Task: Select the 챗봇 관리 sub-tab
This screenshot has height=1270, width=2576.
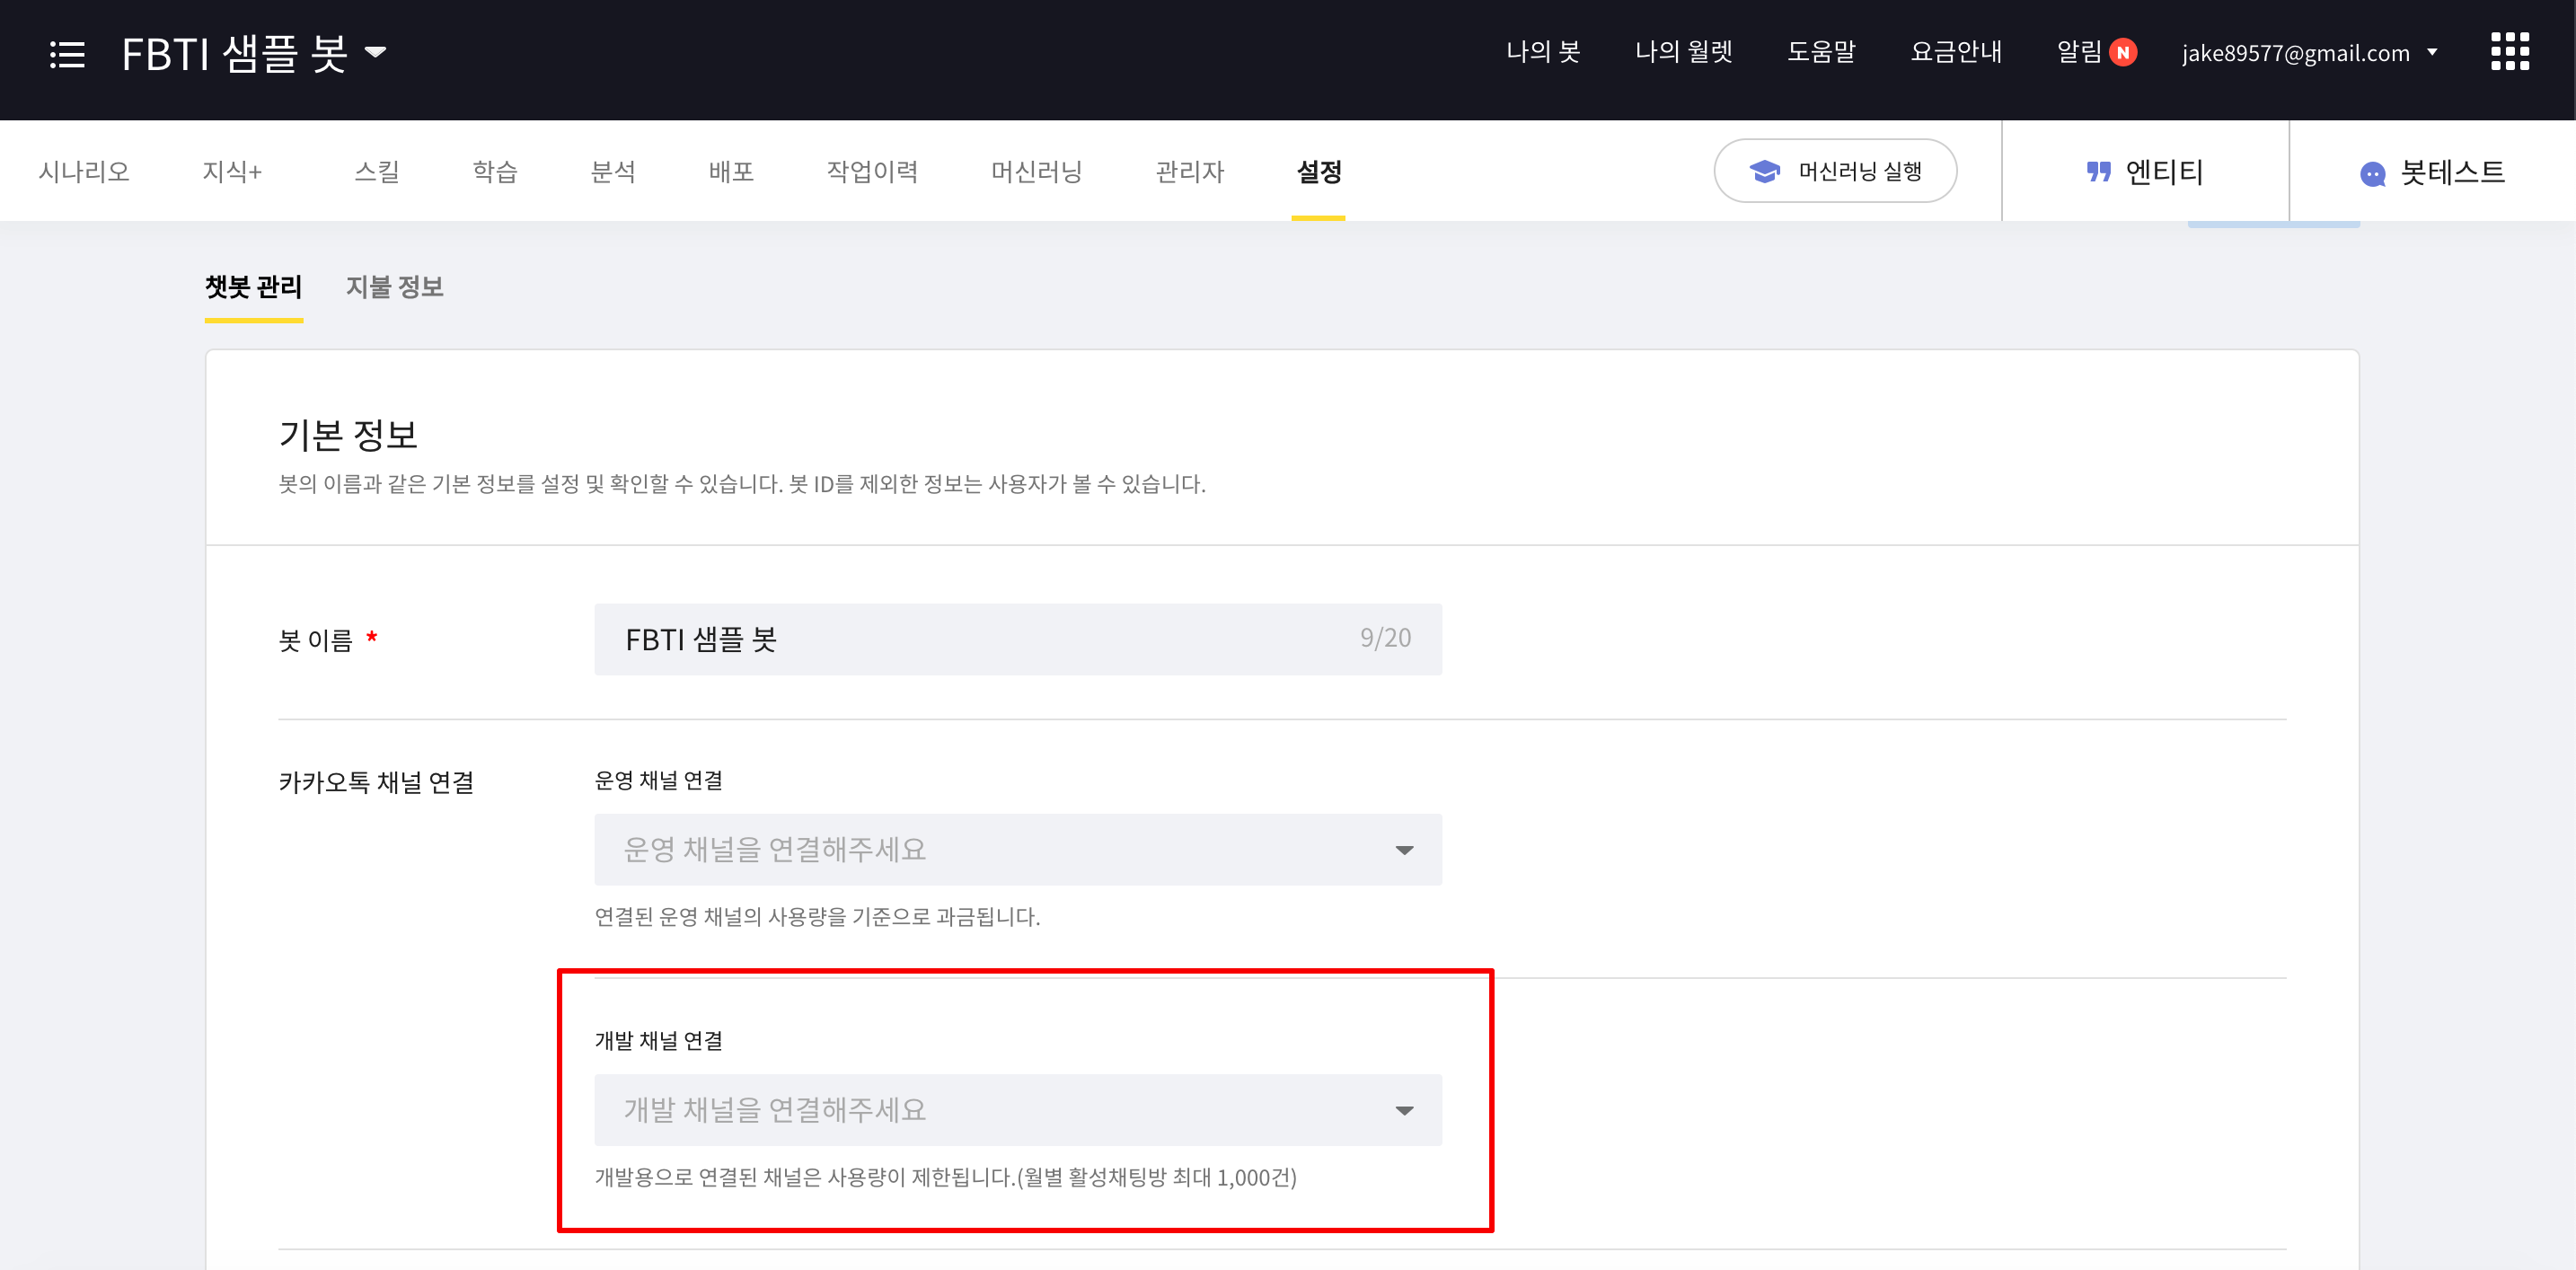Action: 253,288
